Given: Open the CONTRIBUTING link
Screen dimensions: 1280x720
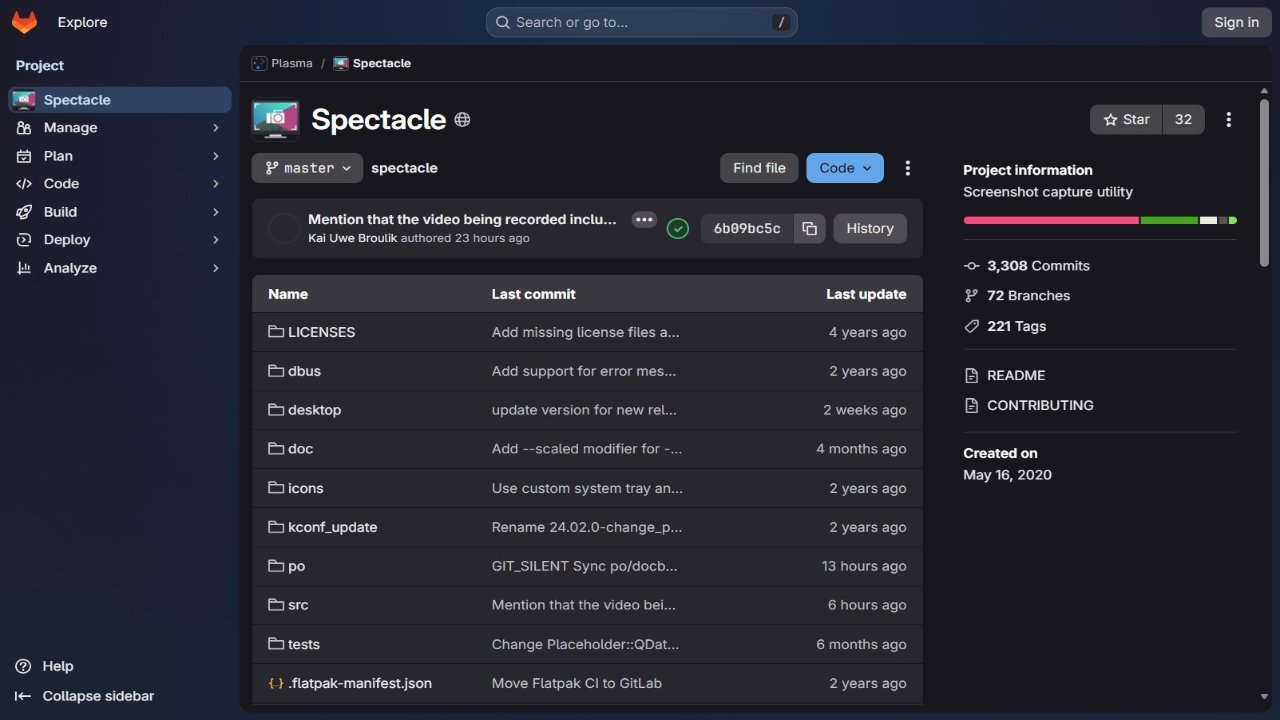Looking at the screenshot, I should click(x=1040, y=406).
